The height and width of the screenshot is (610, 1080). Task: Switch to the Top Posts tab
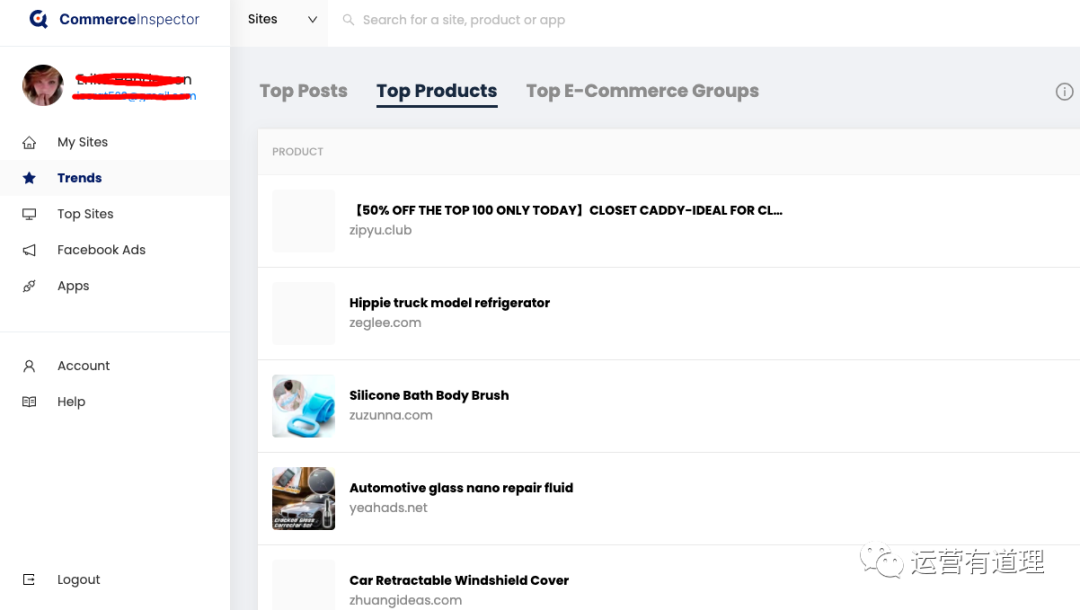point(303,91)
